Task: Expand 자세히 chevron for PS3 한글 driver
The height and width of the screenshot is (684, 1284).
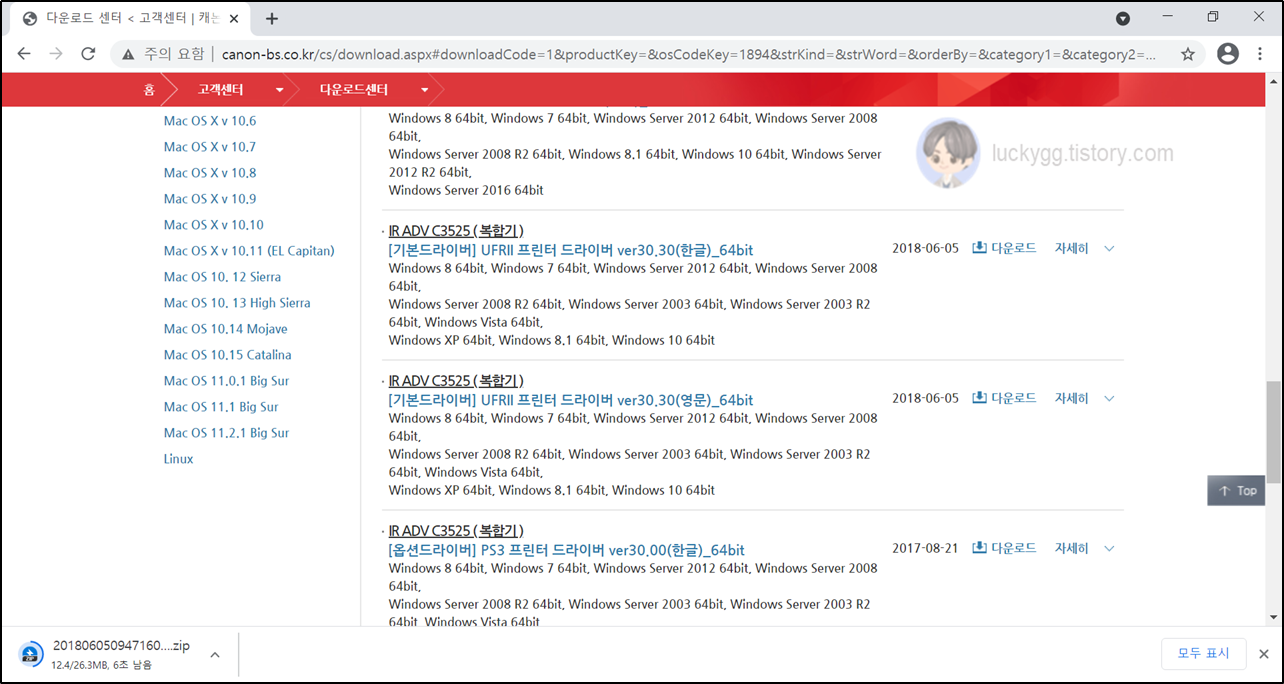Action: 1109,548
